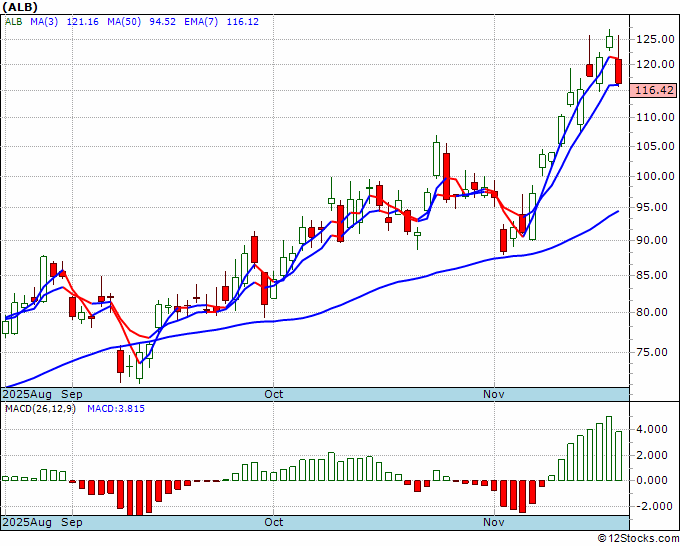Click the 116.42 current price tag
680x546 pixels.
653,90
